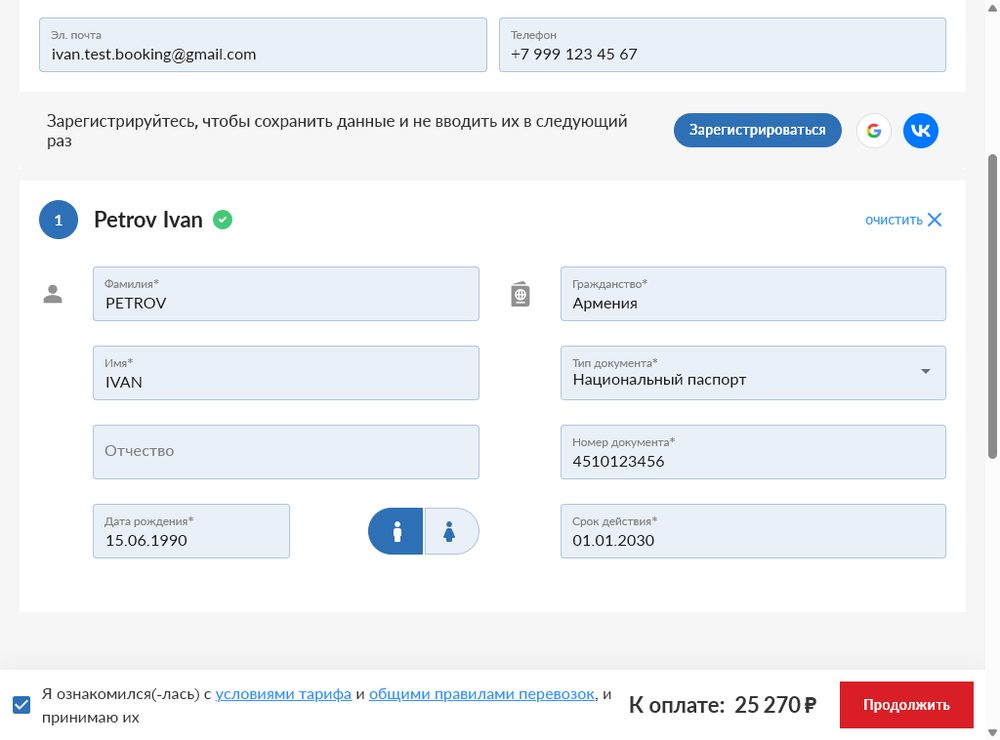This screenshot has width=1000, height=740.
Task: Click the Срок действия field
Action: pos(753,531)
